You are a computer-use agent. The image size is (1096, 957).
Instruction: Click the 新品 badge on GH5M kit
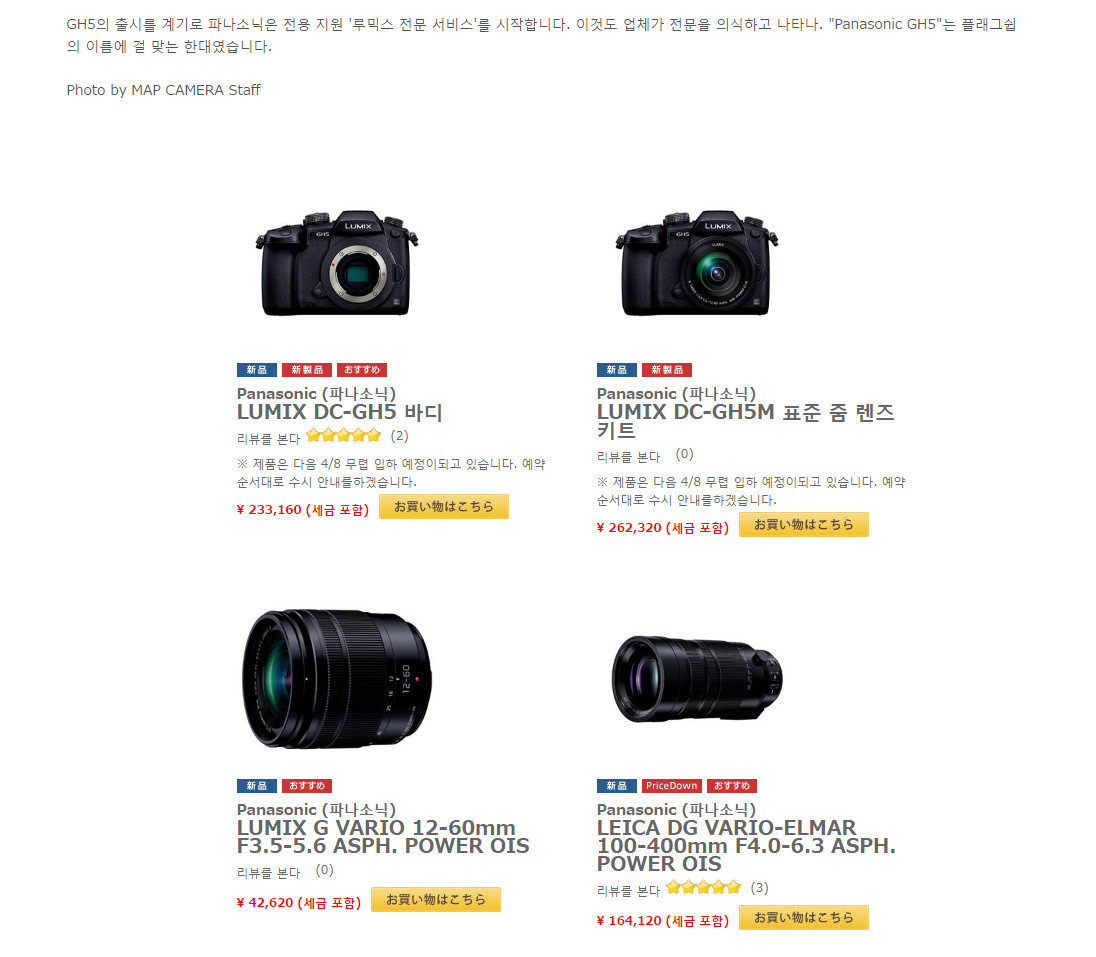click(616, 370)
